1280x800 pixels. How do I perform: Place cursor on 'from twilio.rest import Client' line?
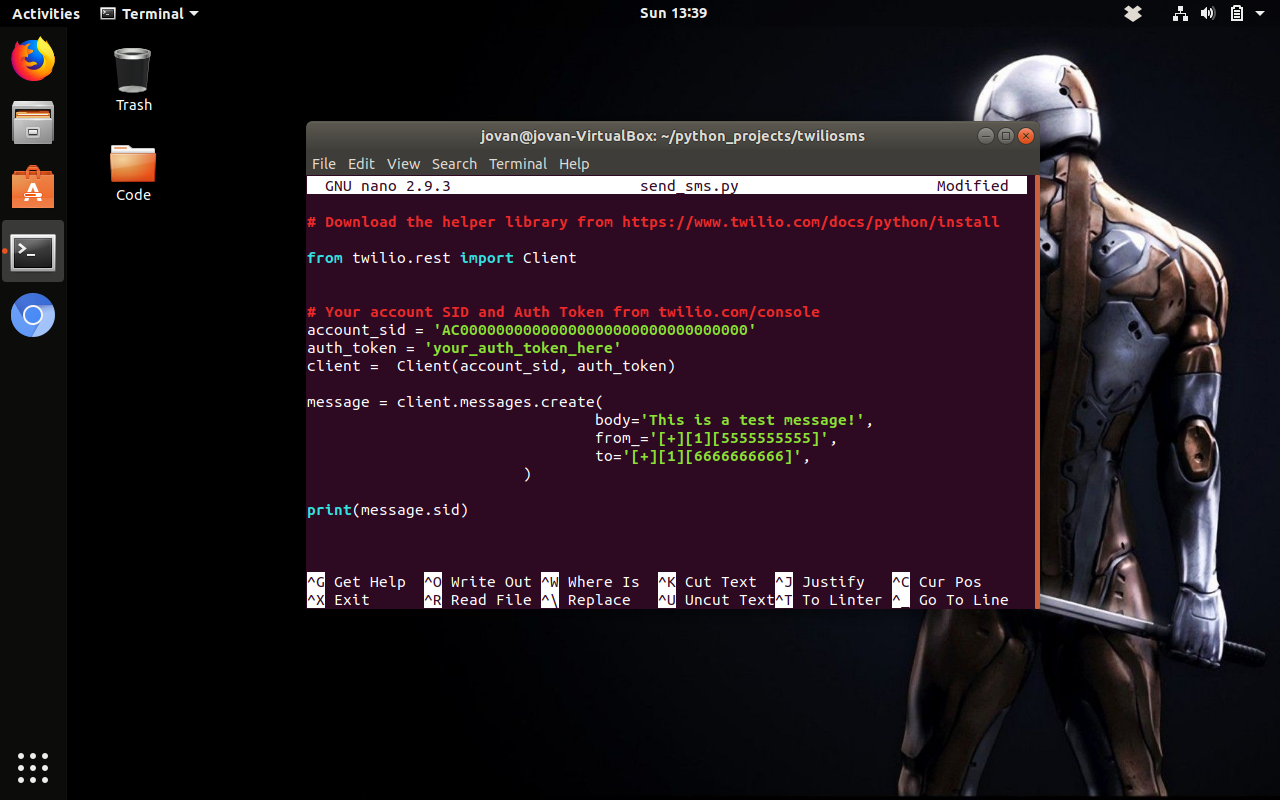[x=442, y=258]
